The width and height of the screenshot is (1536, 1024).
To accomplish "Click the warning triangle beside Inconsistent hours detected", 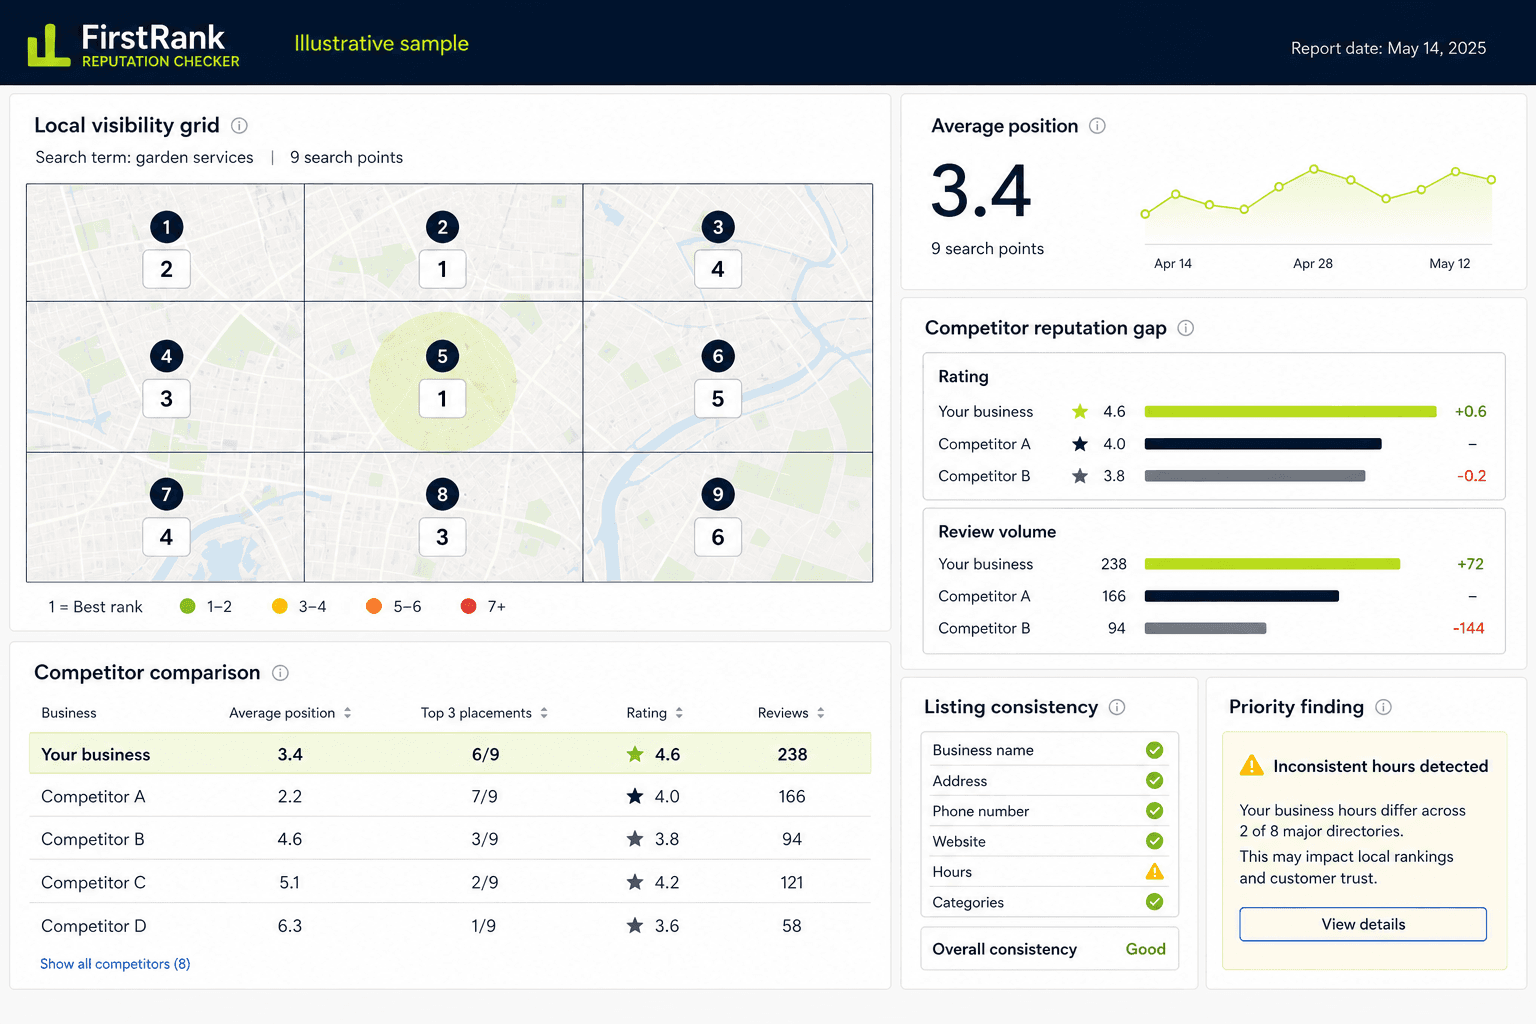I will click(1251, 765).
